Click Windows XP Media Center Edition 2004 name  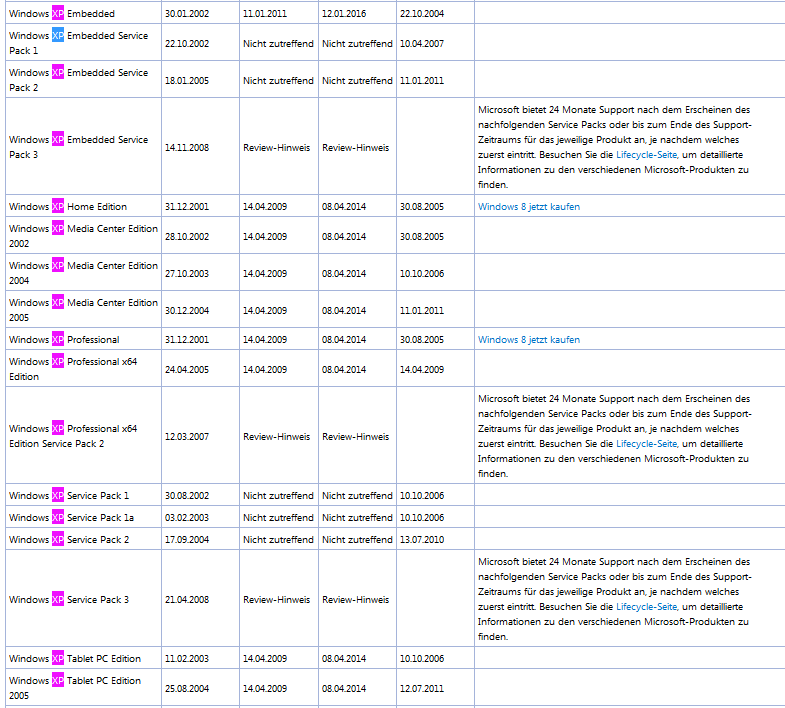[x=84, y=273]
